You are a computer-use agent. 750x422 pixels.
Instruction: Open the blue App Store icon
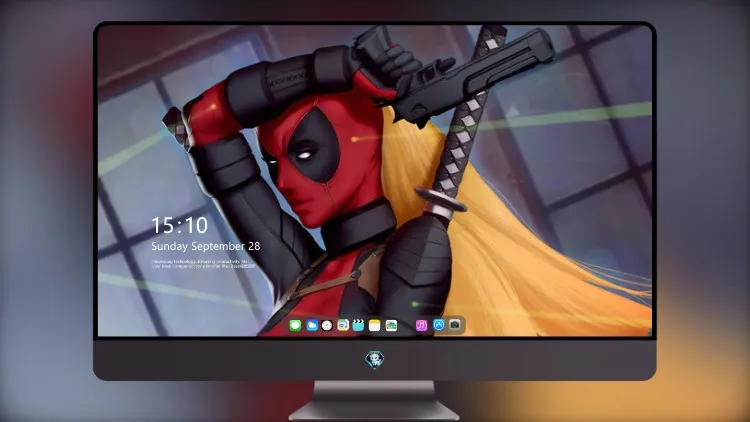pyautogui.click(x=439, y=325)
